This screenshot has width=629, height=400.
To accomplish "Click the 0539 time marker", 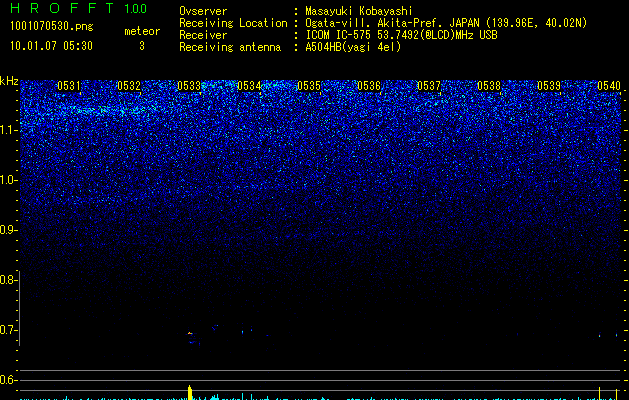I will point(549,86).
